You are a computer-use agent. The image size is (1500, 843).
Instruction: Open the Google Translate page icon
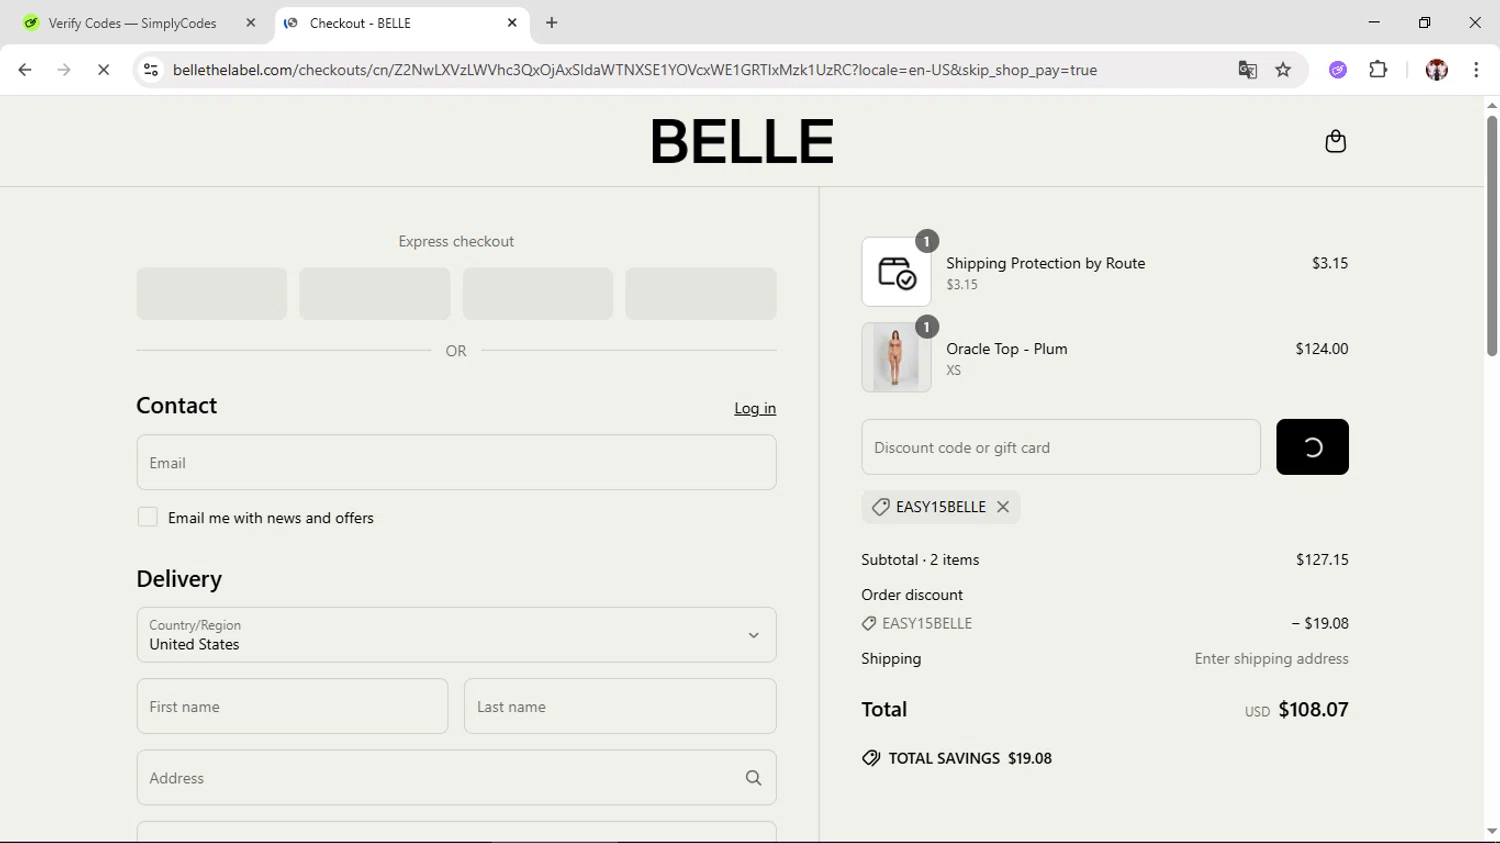(1247, 70)
